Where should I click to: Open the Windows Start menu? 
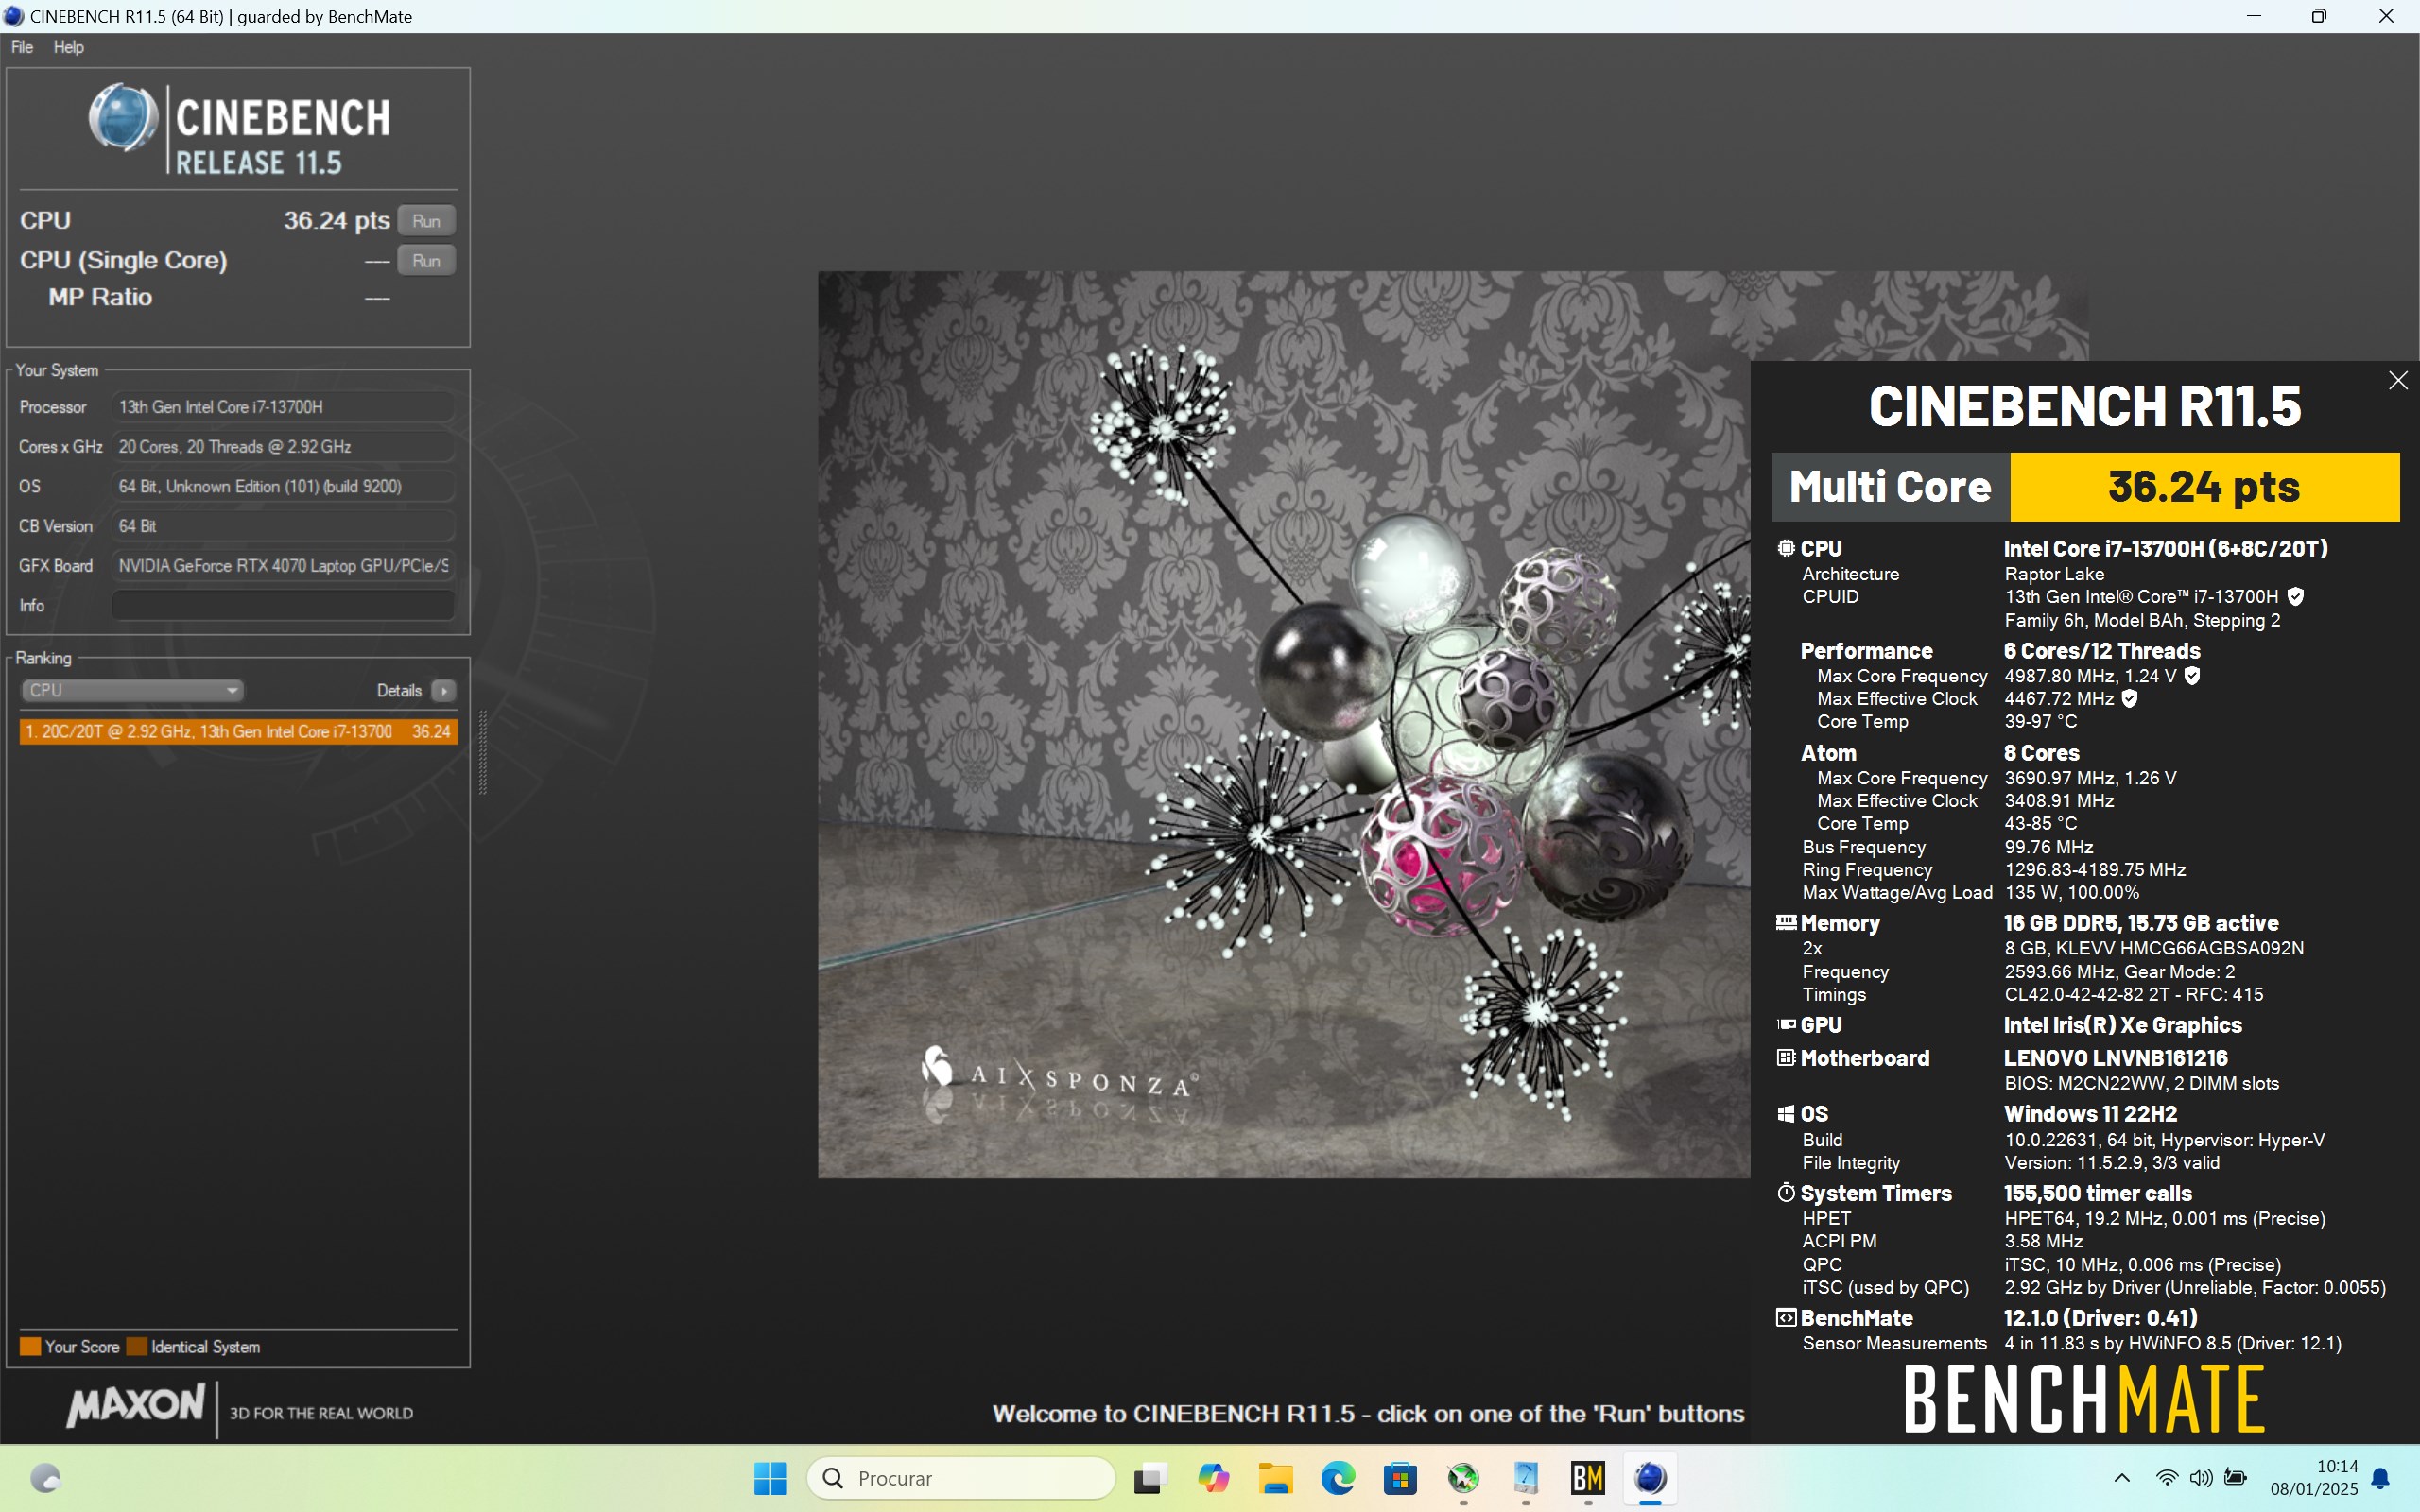[770, 1478]
